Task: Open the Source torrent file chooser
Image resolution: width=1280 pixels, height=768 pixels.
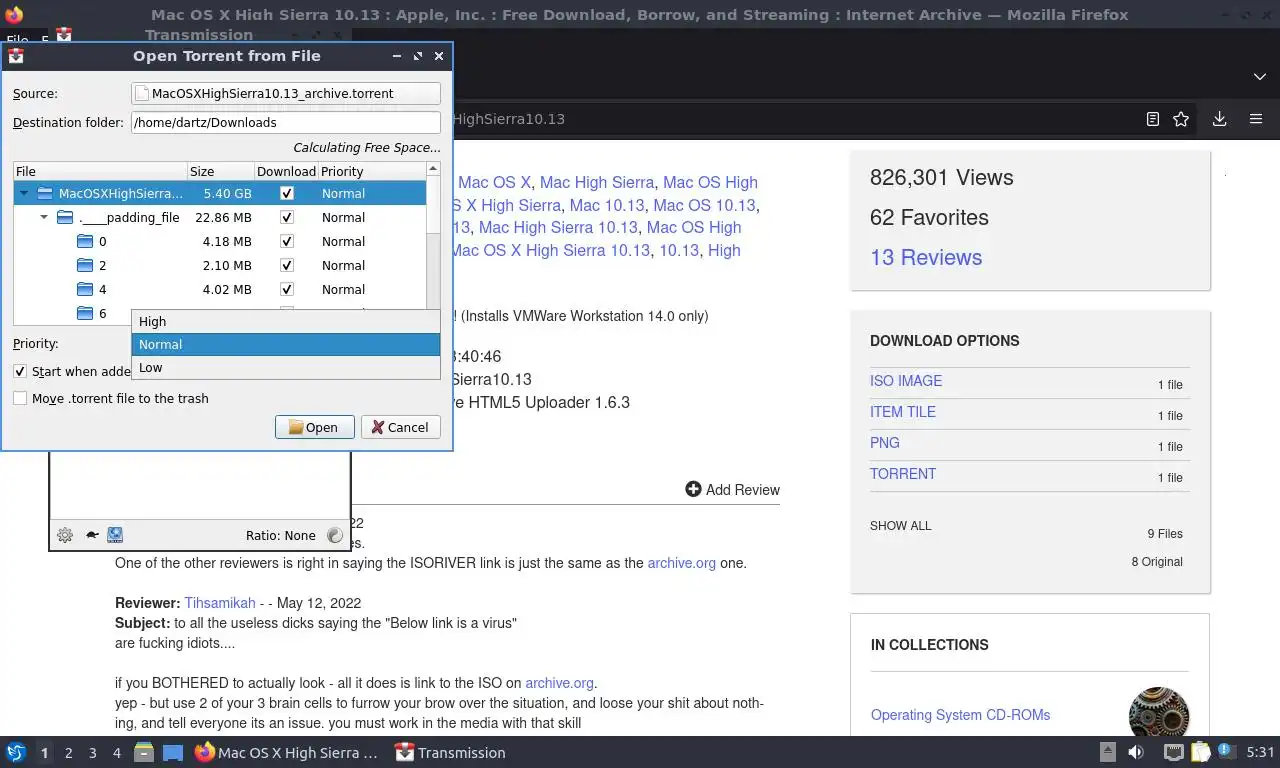Action: click(x=286, y=93)
